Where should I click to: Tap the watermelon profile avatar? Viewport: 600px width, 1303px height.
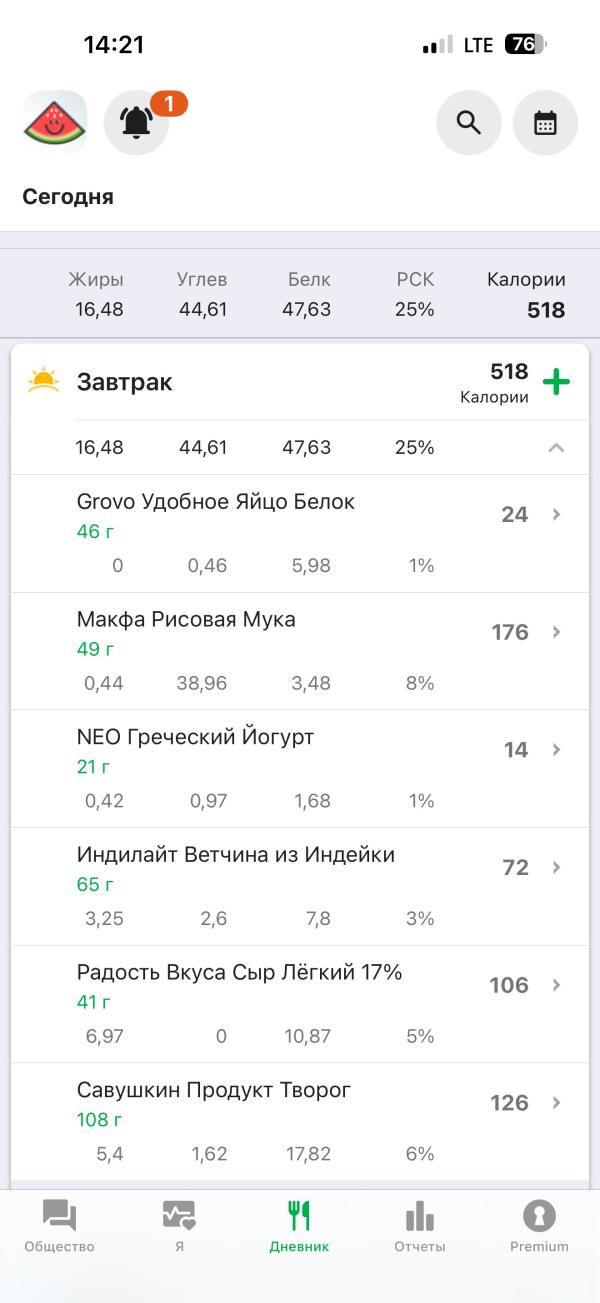[x=55, y=122]
